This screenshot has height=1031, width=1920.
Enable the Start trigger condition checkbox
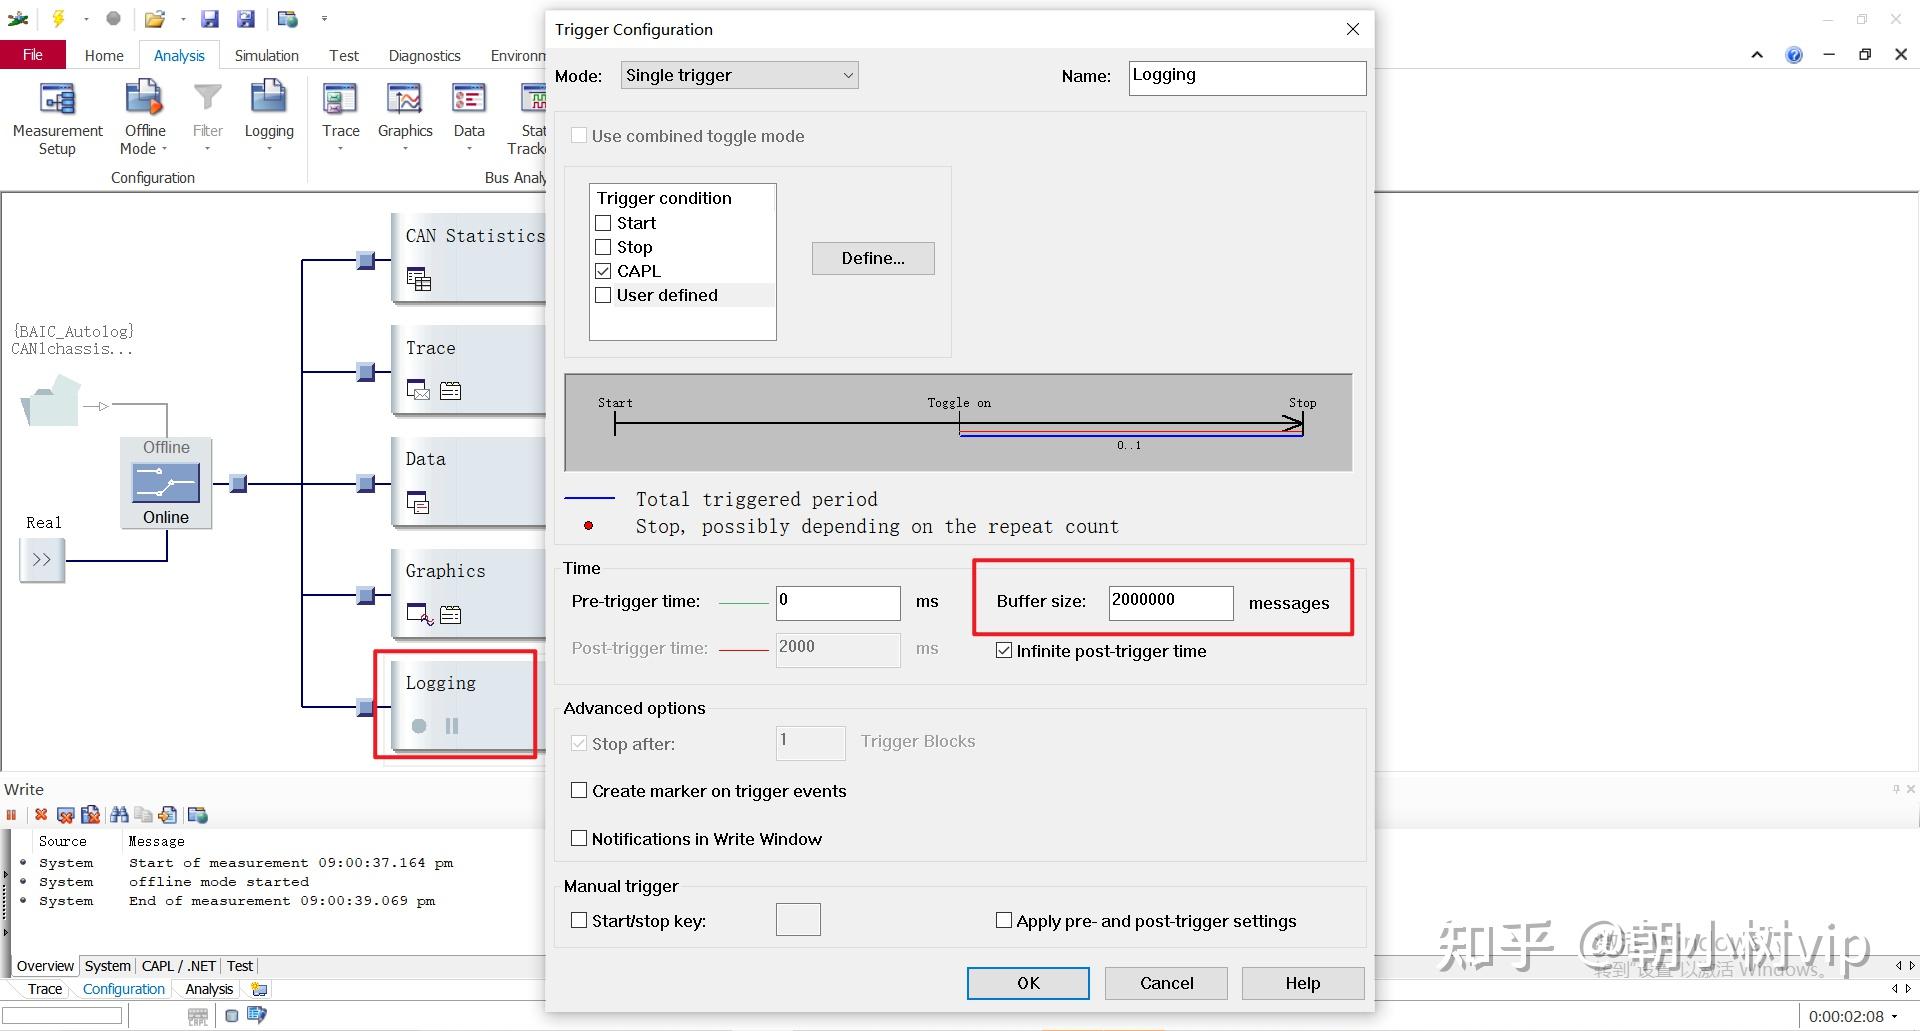point(603,223)
